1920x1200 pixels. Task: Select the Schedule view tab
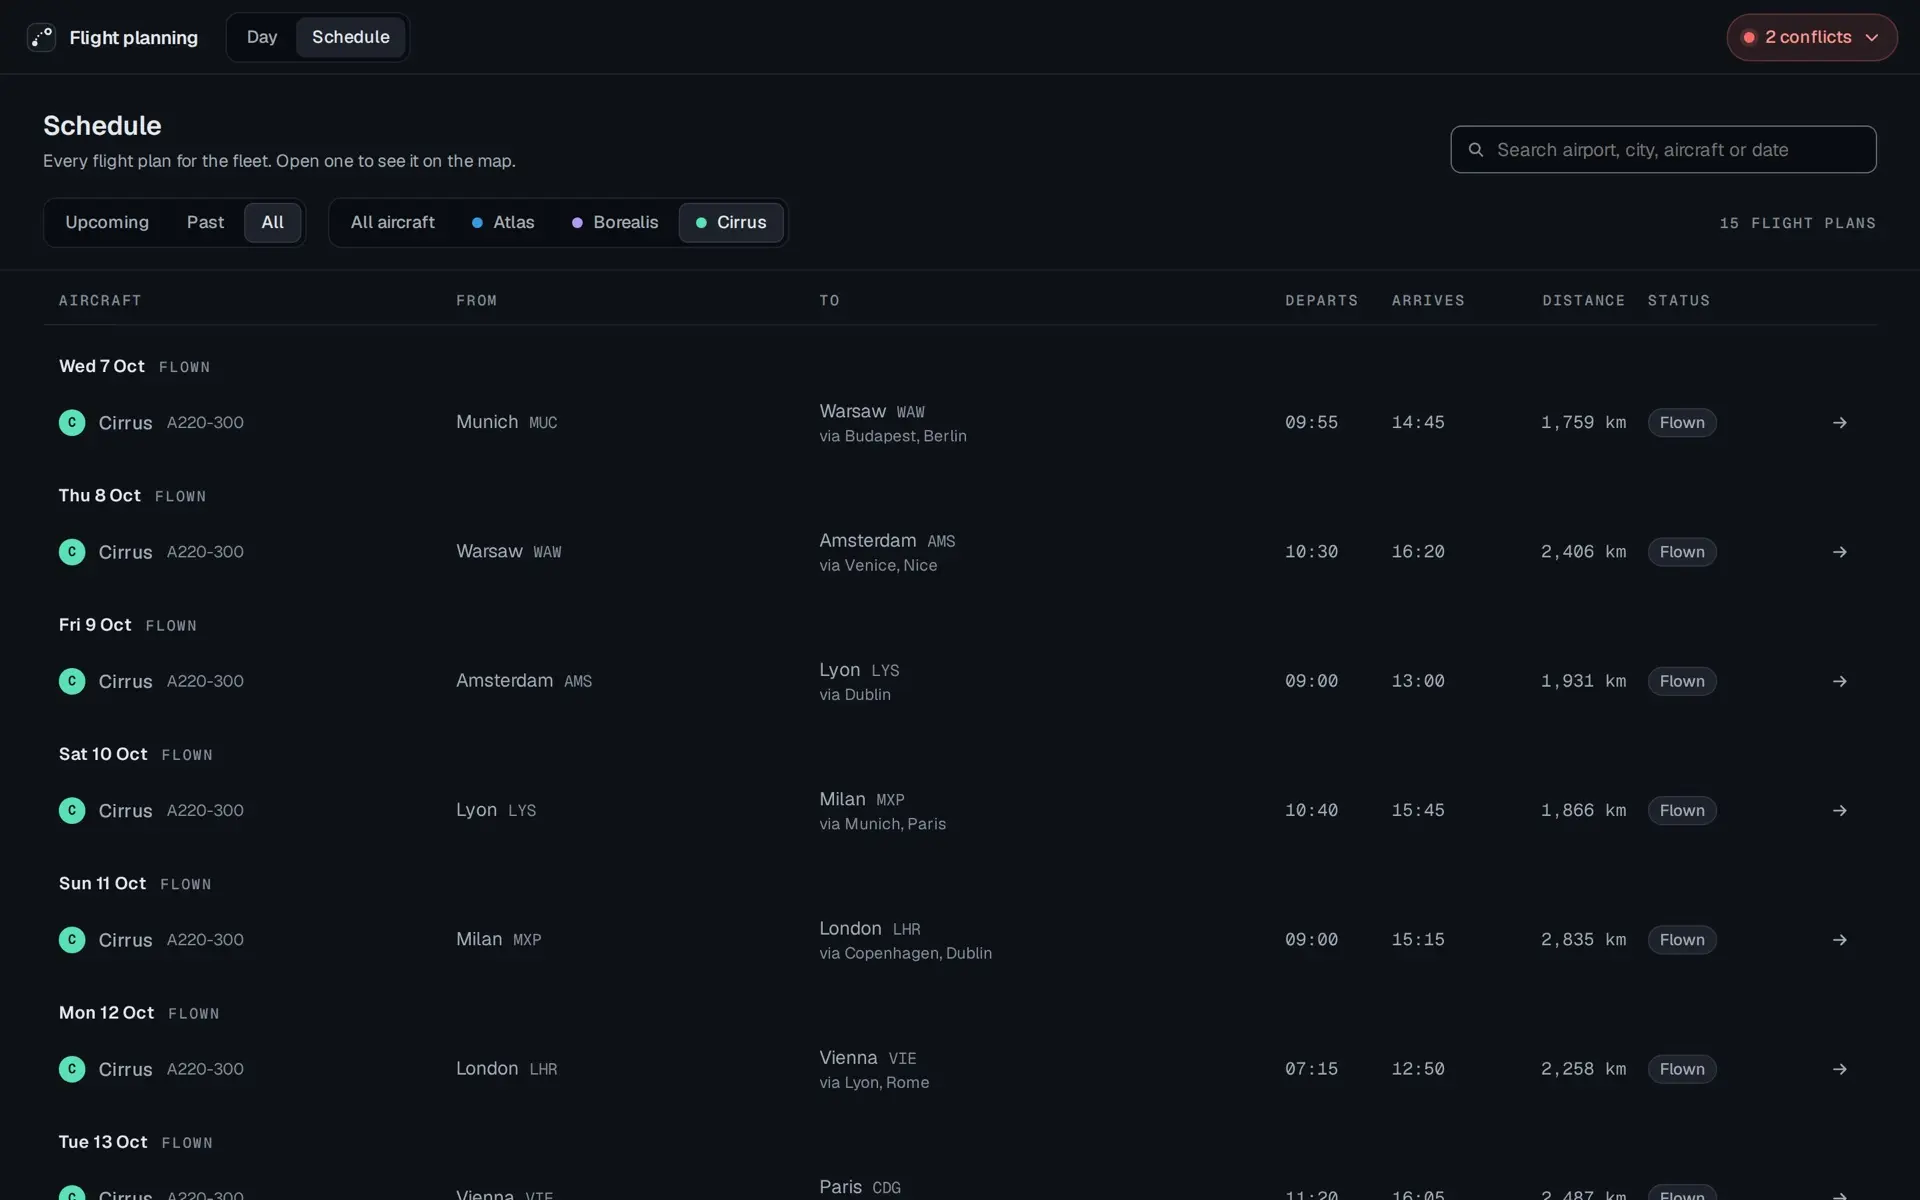[351, 37]
